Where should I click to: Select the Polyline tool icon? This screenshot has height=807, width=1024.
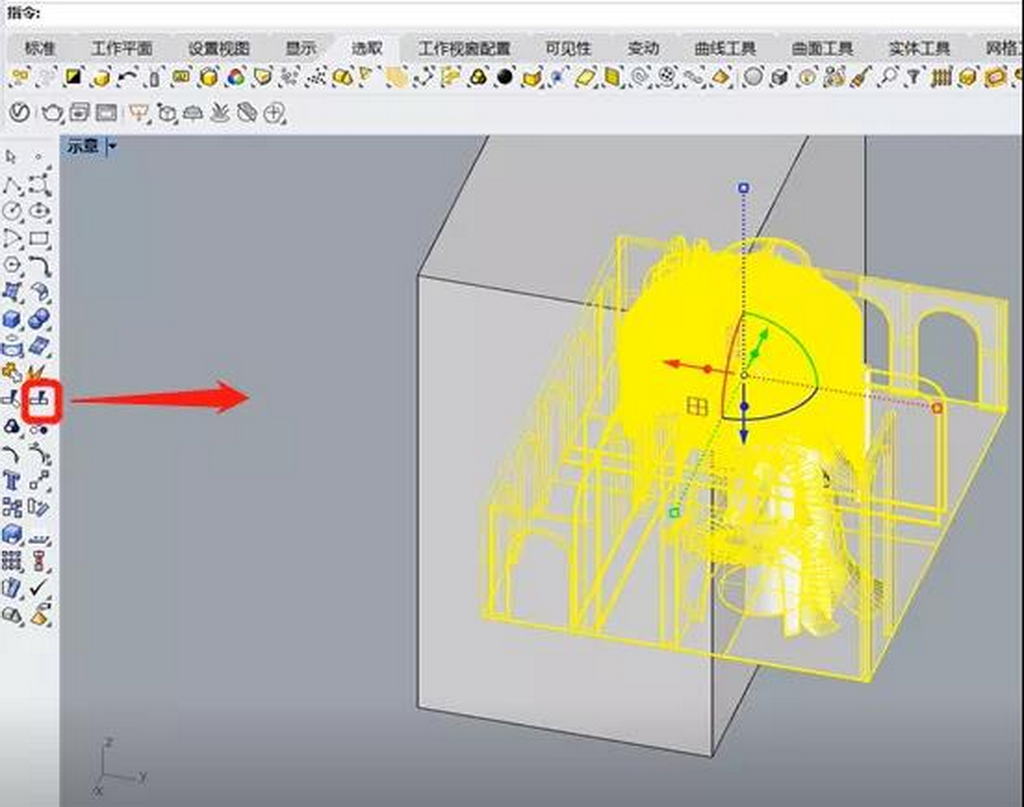[x=12, y=185]
